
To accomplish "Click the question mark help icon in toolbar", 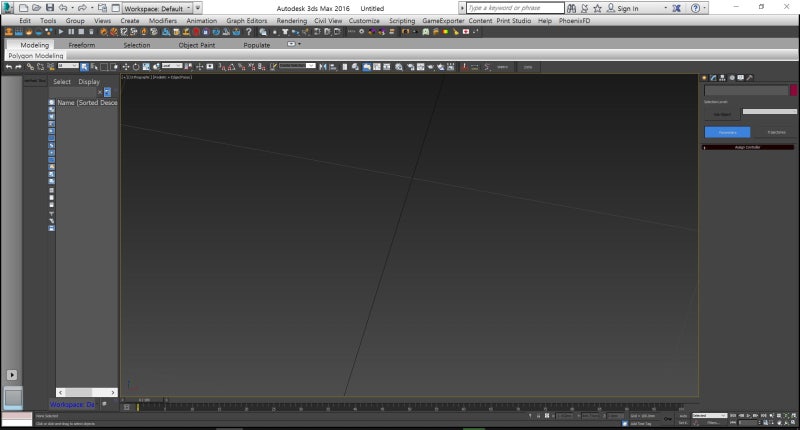I will point(248,32).
